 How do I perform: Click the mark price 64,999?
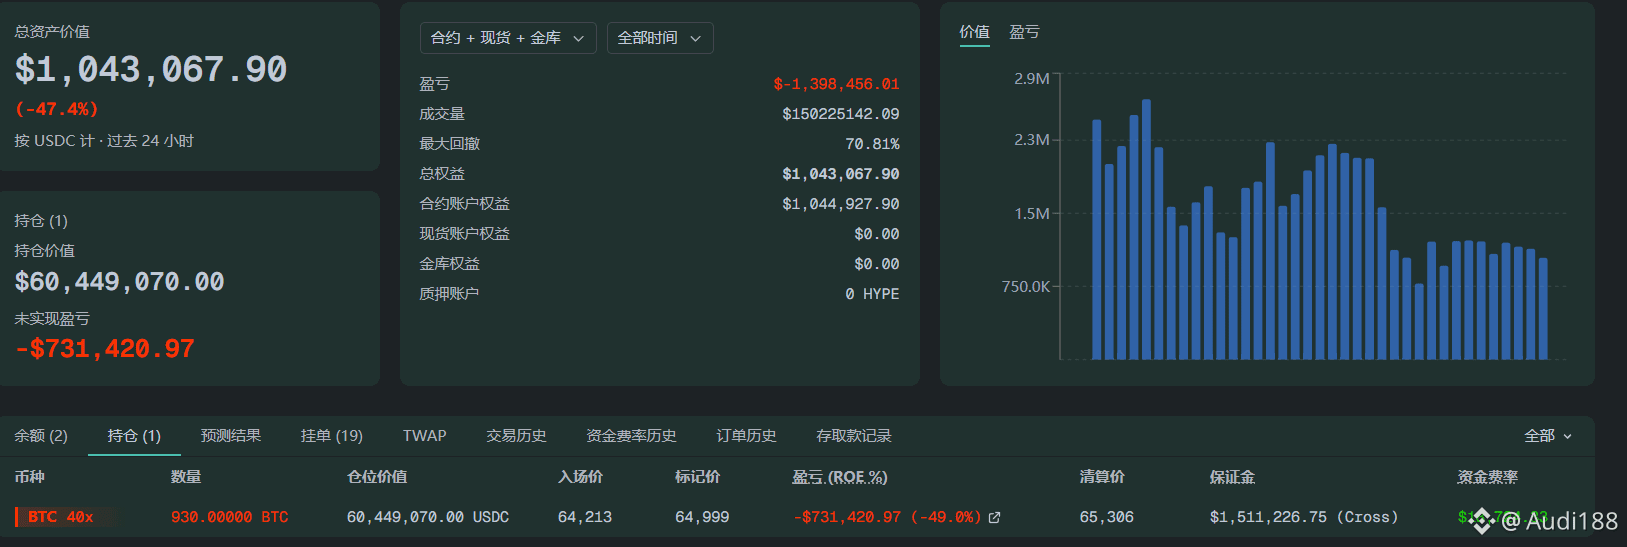tap(702, 517)
